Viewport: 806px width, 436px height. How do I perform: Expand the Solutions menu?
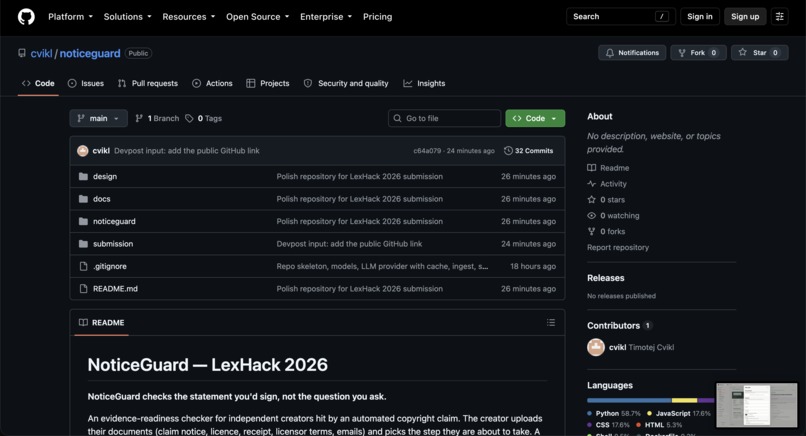click(127, 16)
